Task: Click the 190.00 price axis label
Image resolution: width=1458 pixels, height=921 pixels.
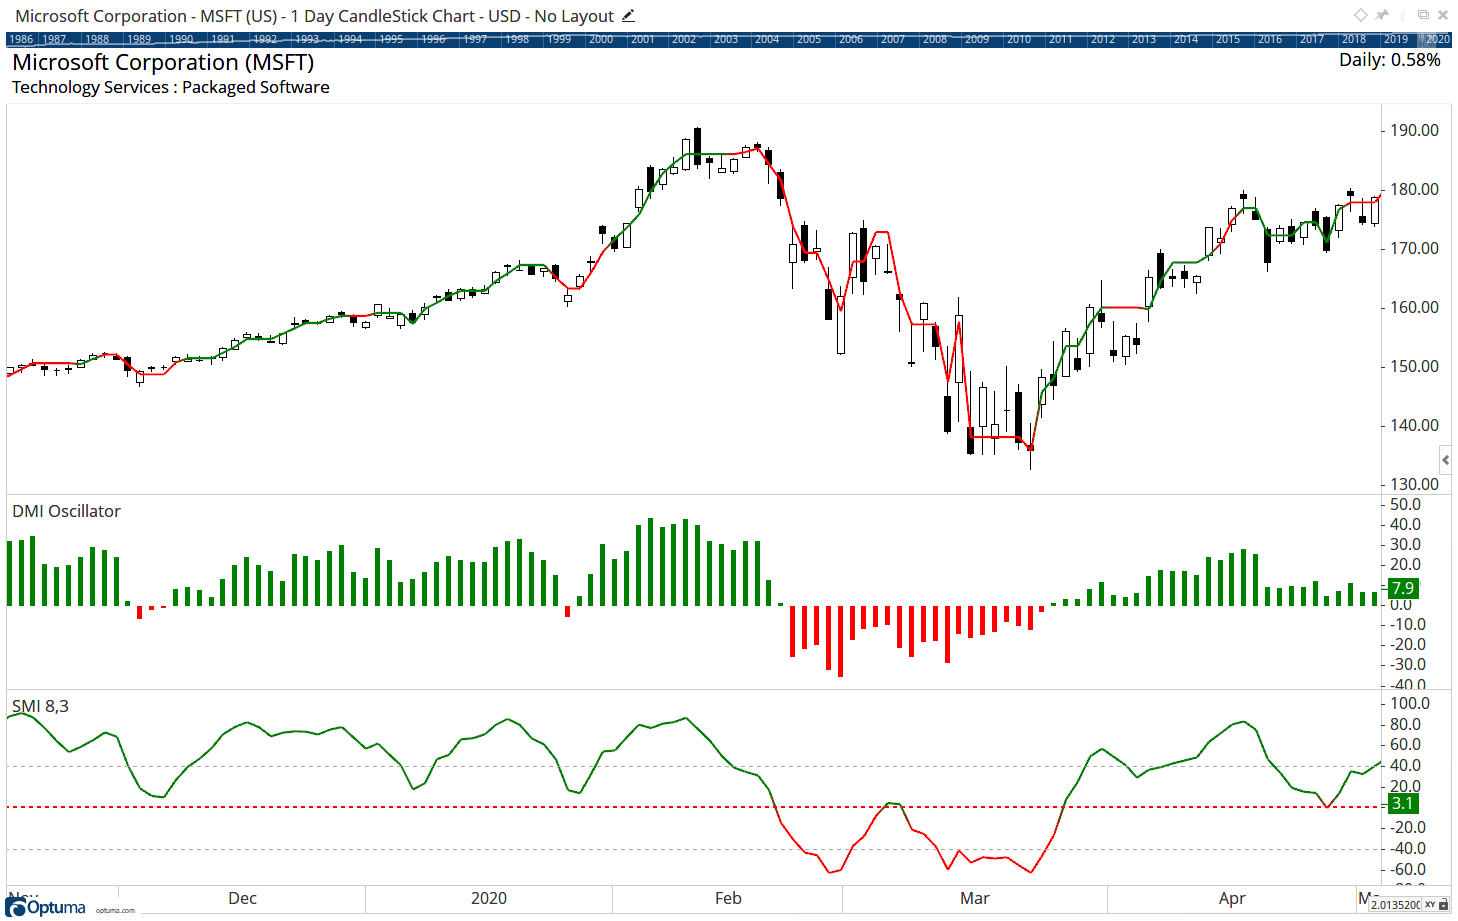Action: (x=1414, y=130)
